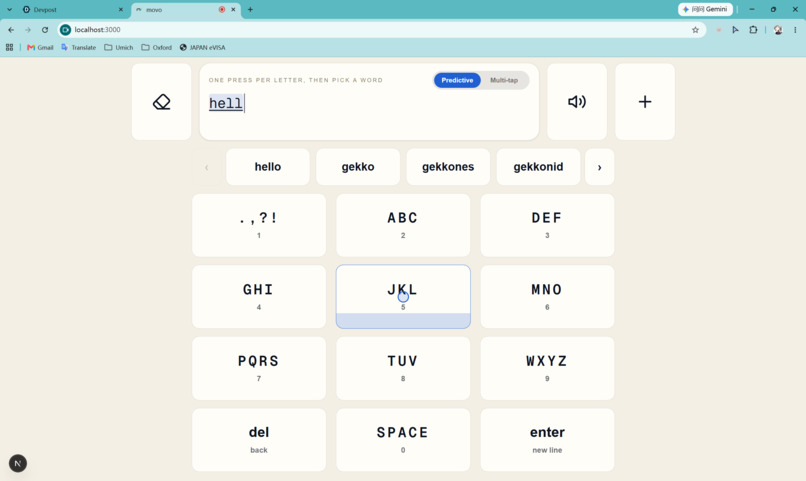
Task: Open a new browser tab
Action: 250,10
